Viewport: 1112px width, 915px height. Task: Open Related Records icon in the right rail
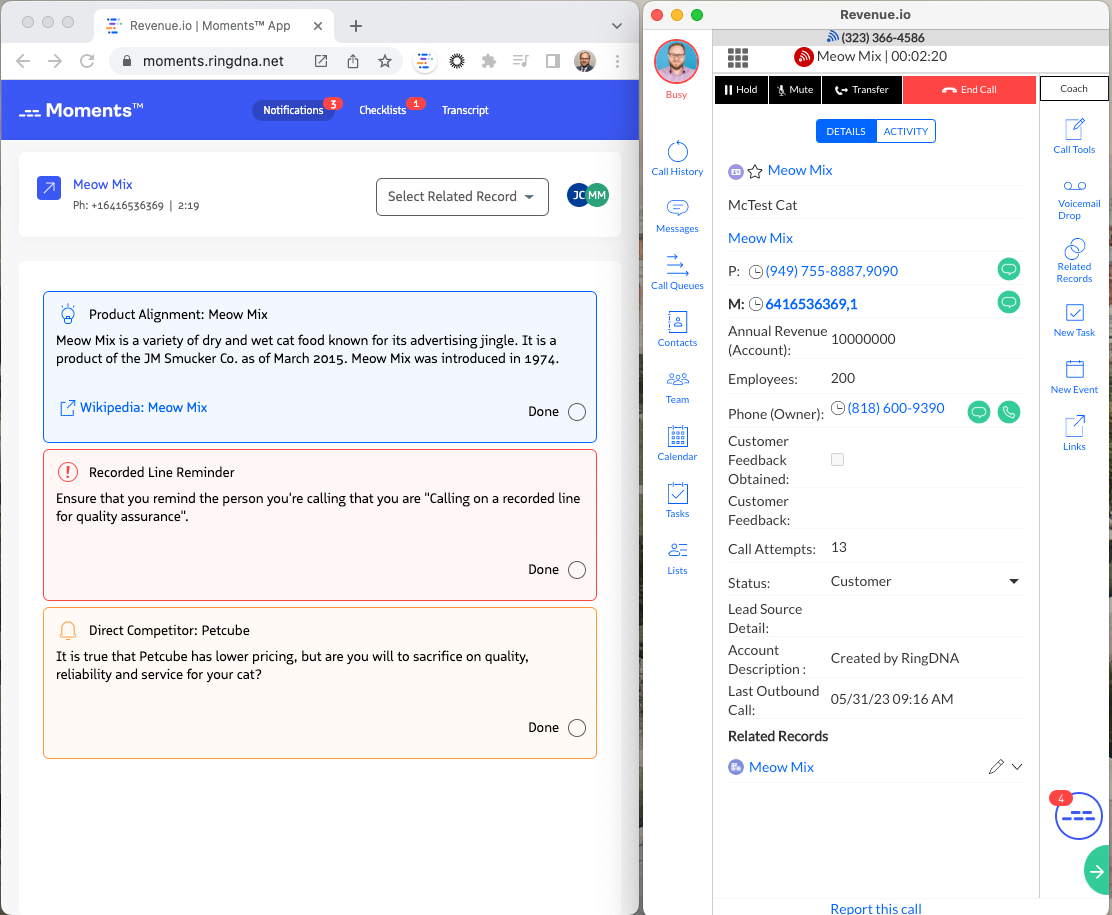[1074, 260]
